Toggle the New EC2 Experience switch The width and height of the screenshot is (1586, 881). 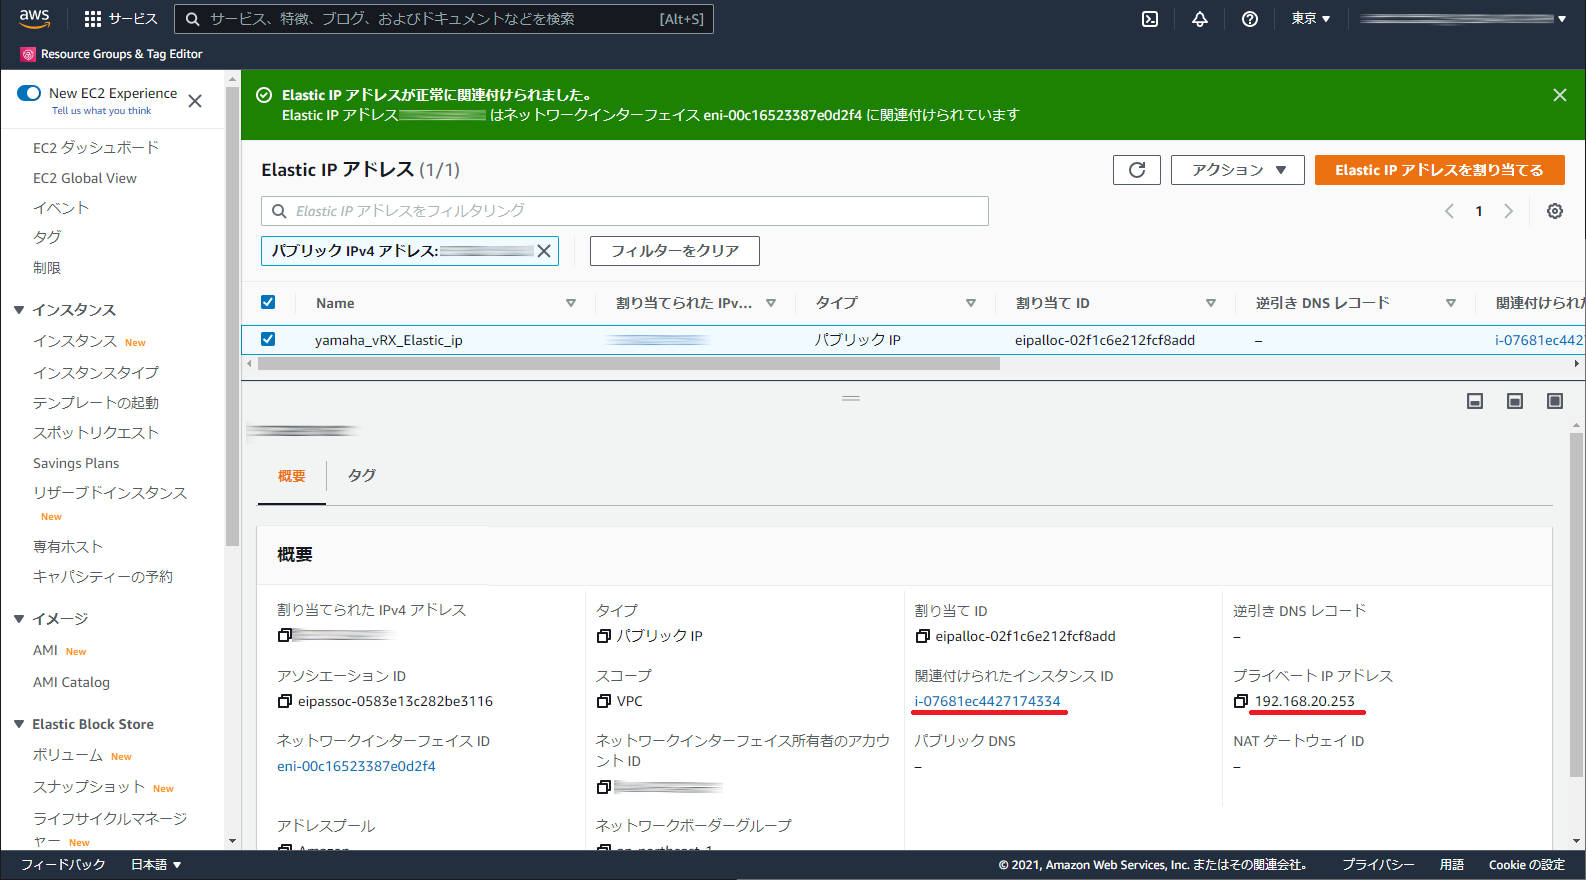pyautogui.click(x=29, y=93)
